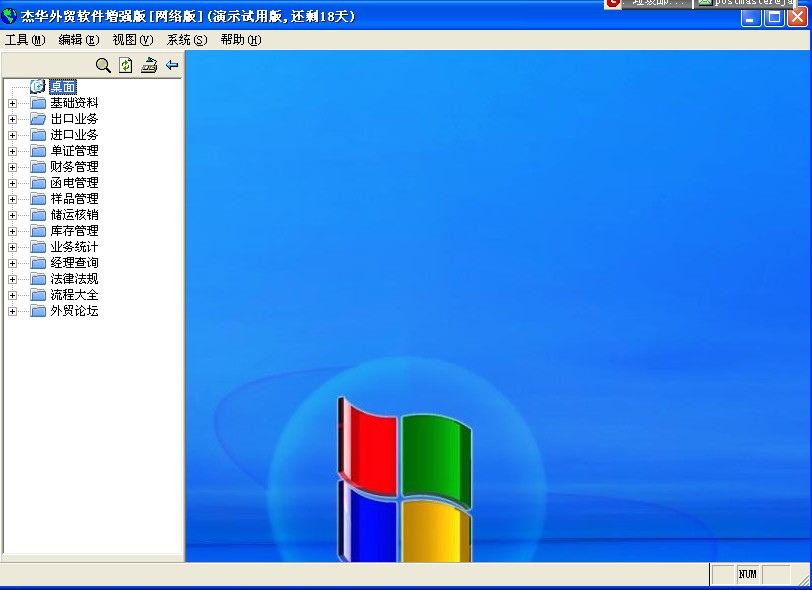Expand the 外贸论坛 tree node

coord(12,312)
